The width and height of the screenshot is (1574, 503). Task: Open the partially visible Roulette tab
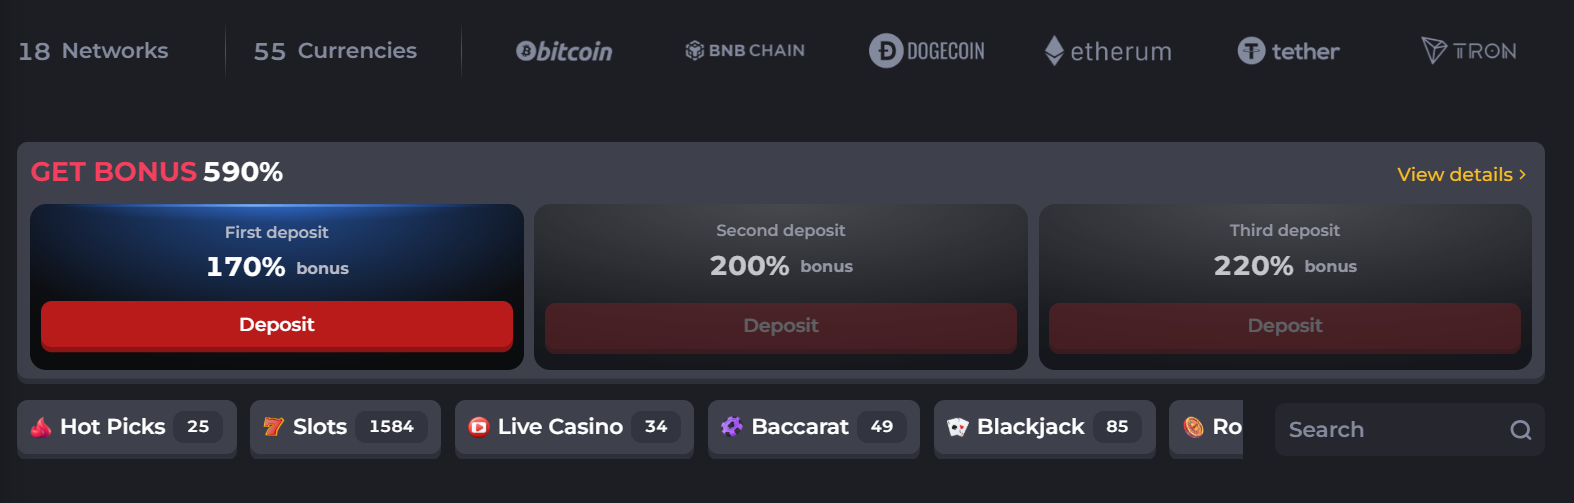point(1206,428)
